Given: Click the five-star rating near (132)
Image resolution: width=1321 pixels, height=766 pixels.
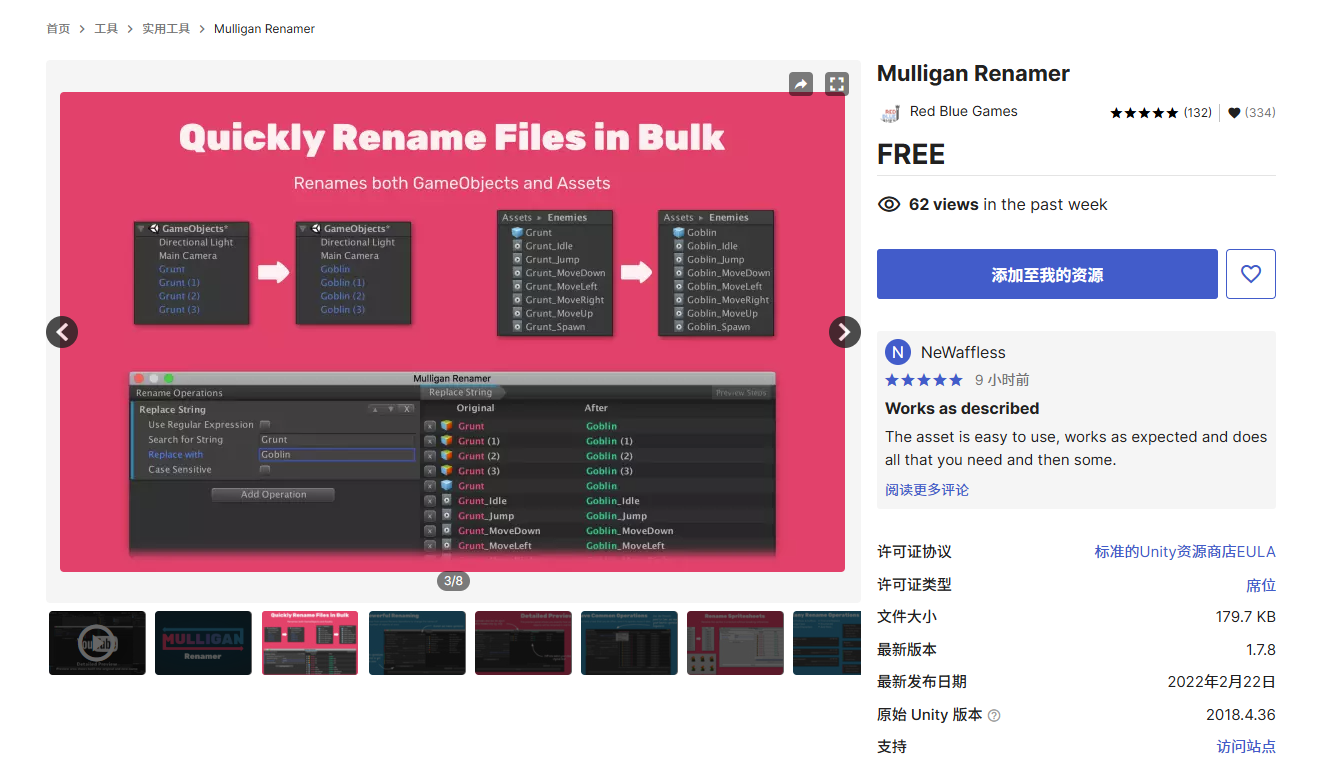Looking at the screenshot, I should (x=1144, y=113).
